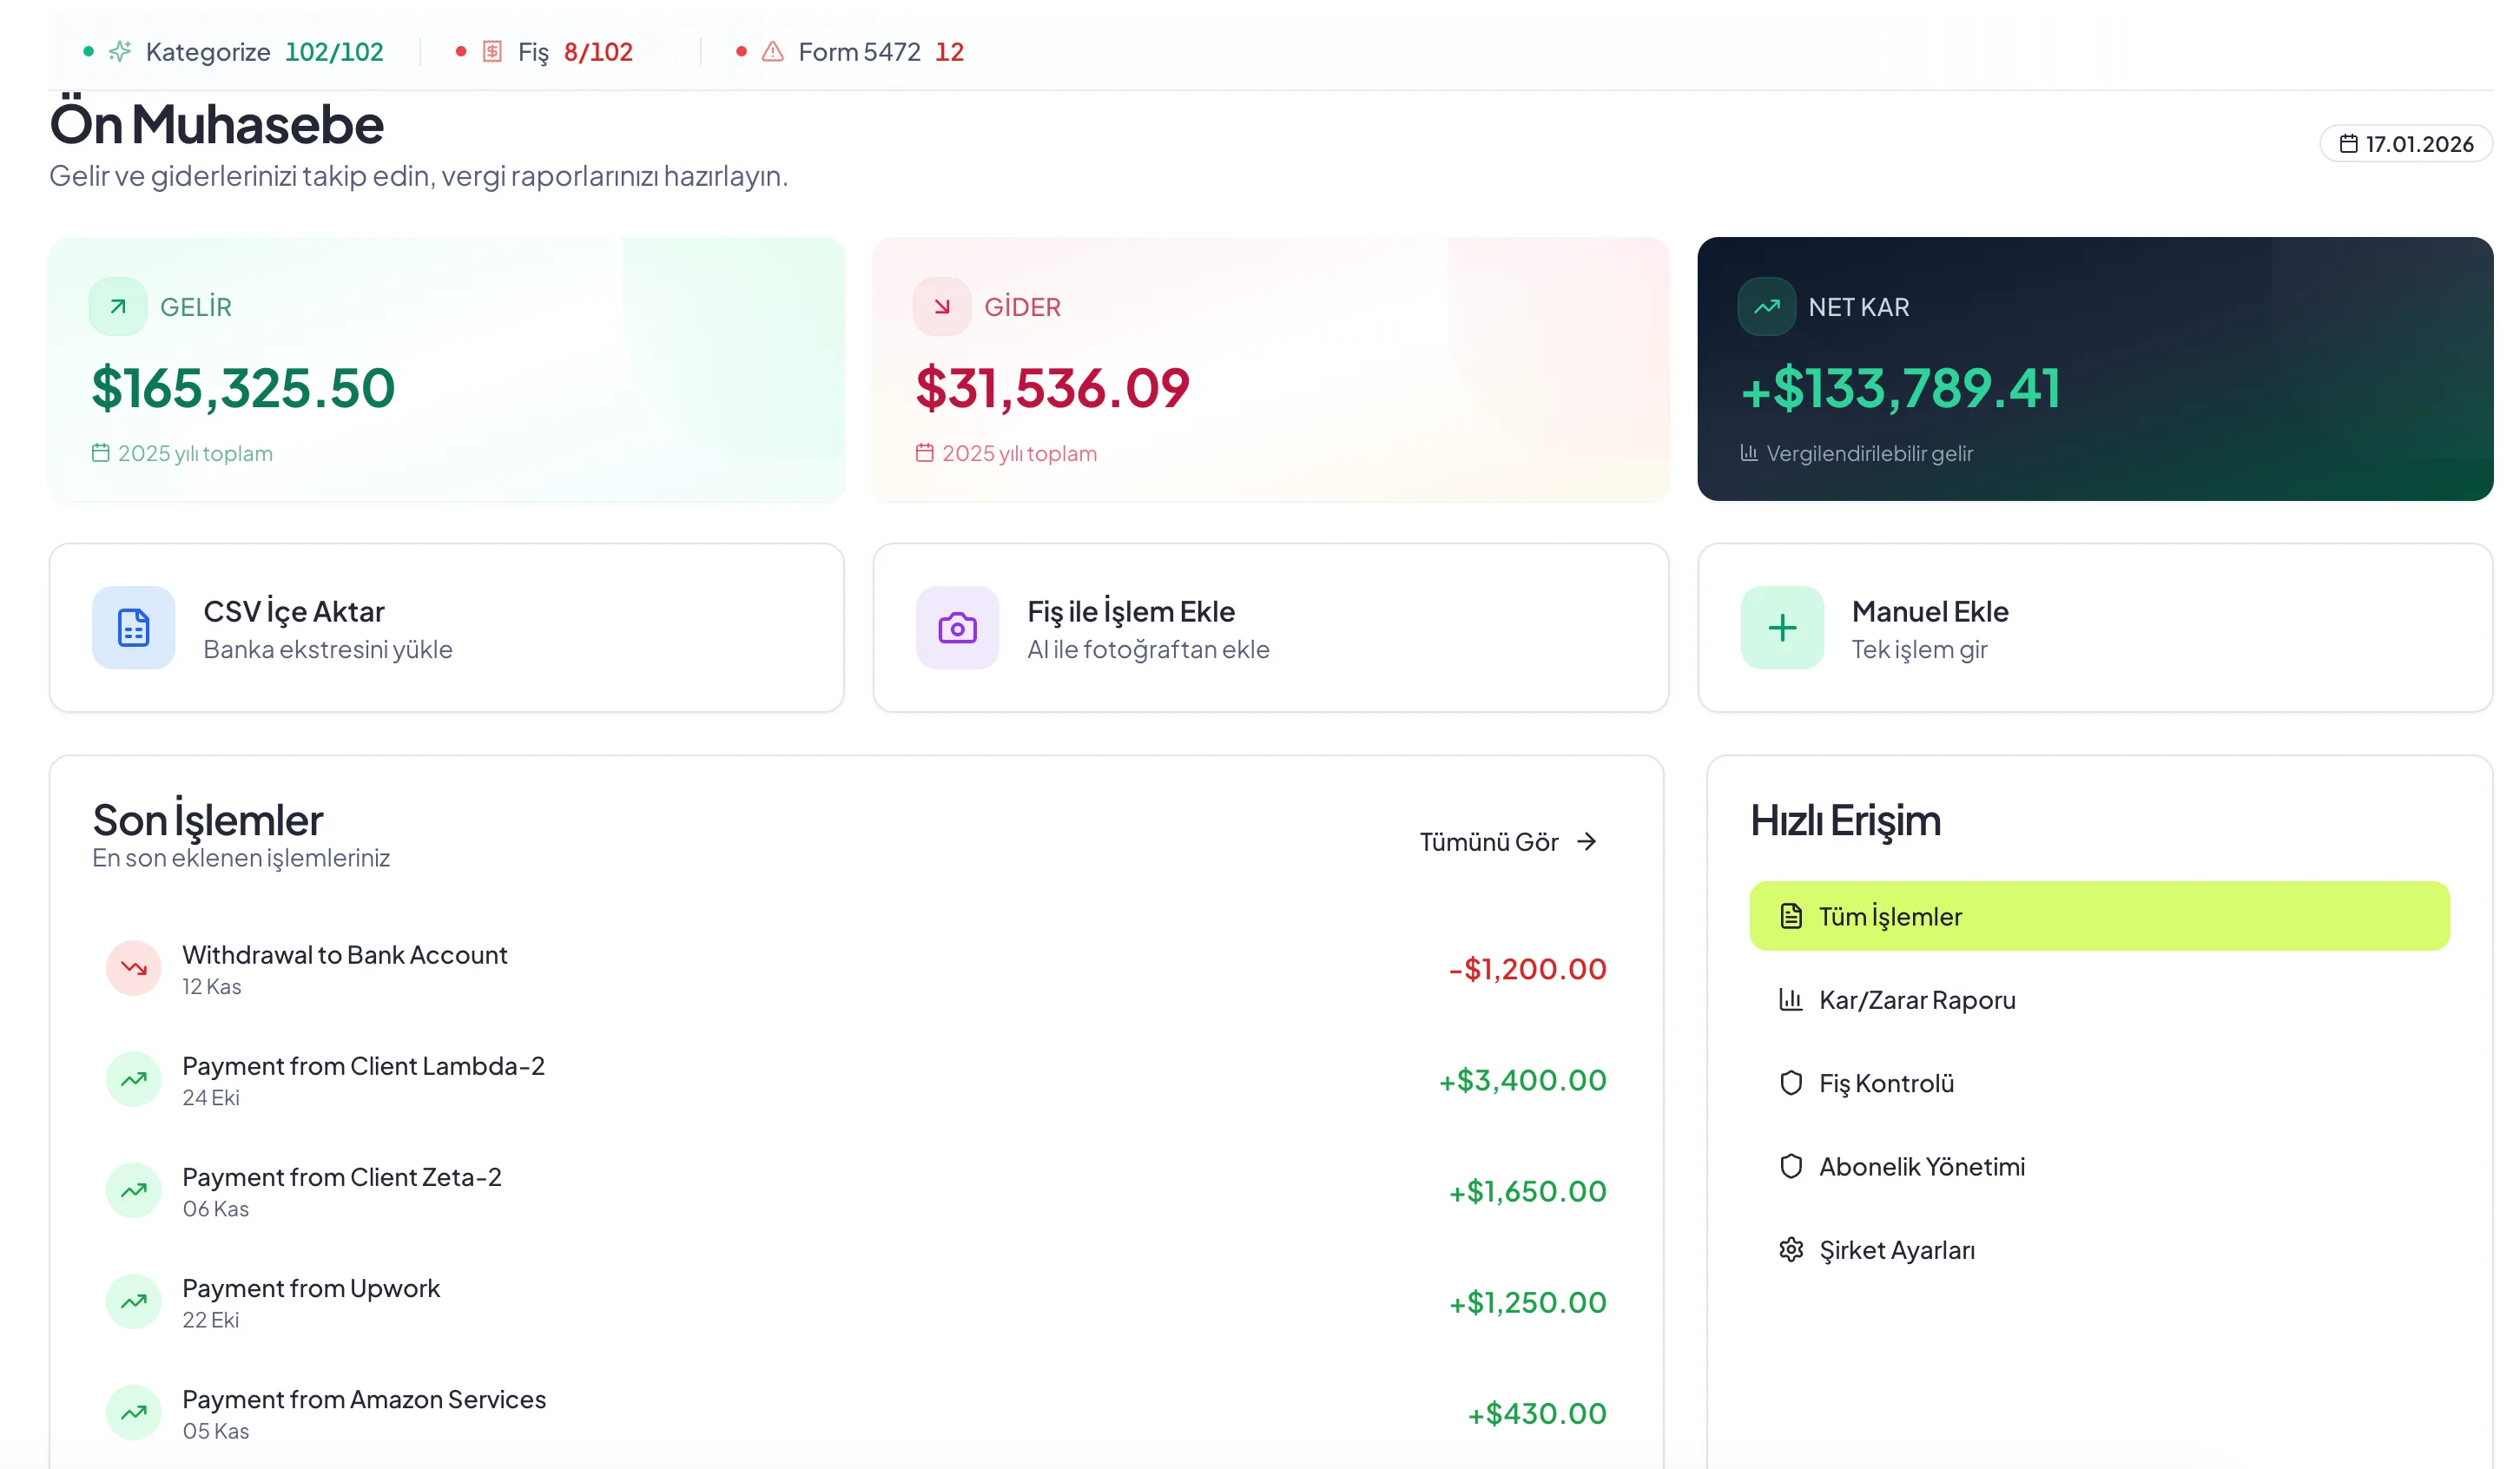Click the plus icon next to Manuel Ekle
The height and width of the screenshot is (1469, 2520).
click(x=1781, y=628)
